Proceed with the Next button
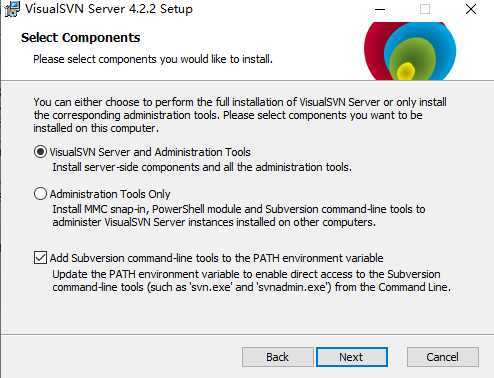Viewport: 494px width, 378px height. tap(352, 357)
